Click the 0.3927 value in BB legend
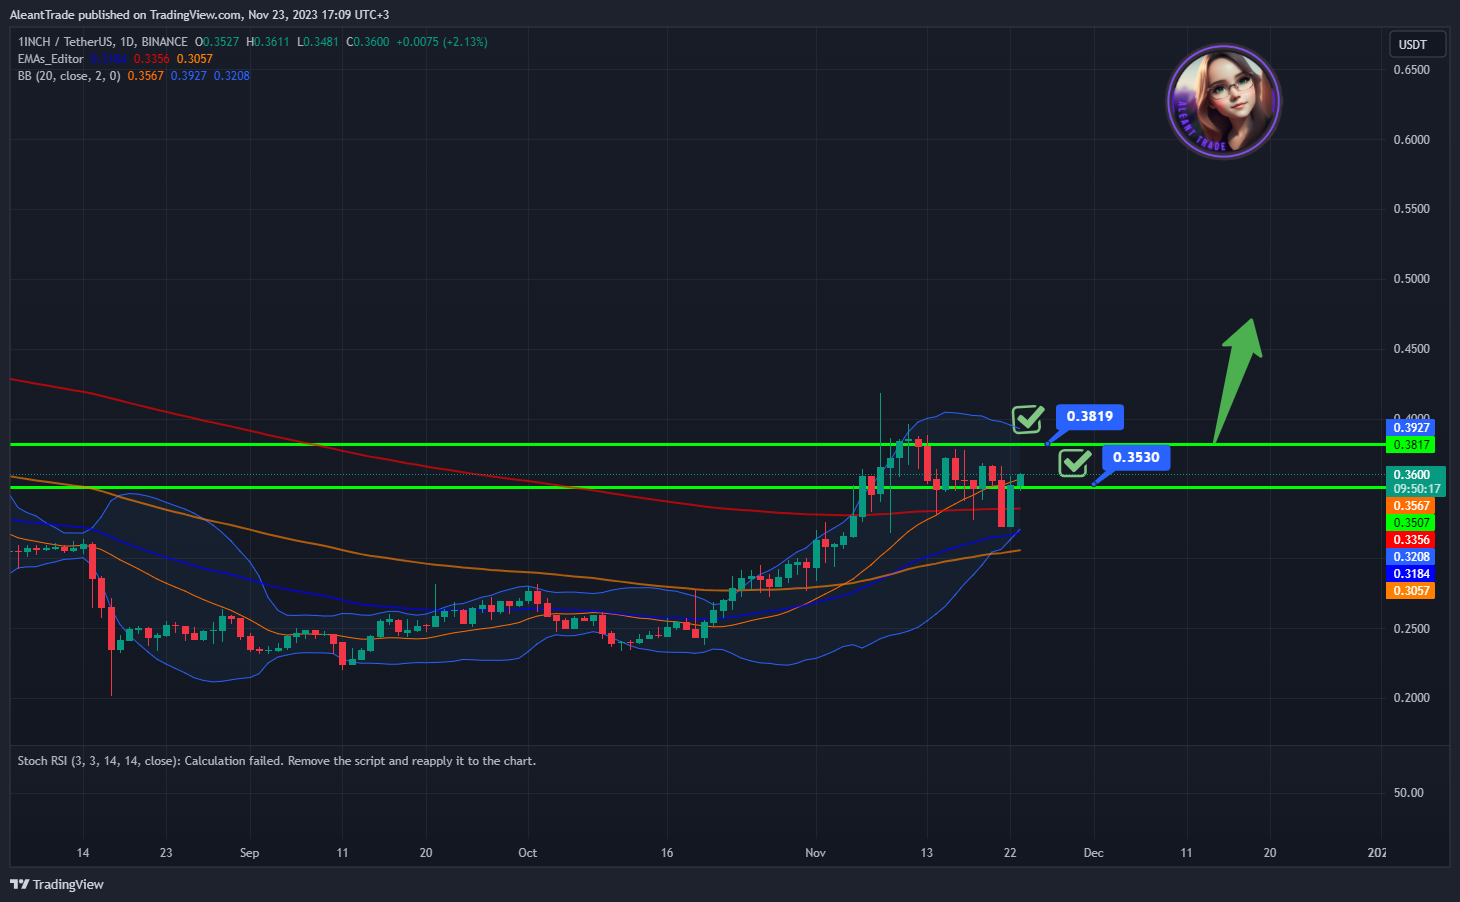 (x=189, y=76)
